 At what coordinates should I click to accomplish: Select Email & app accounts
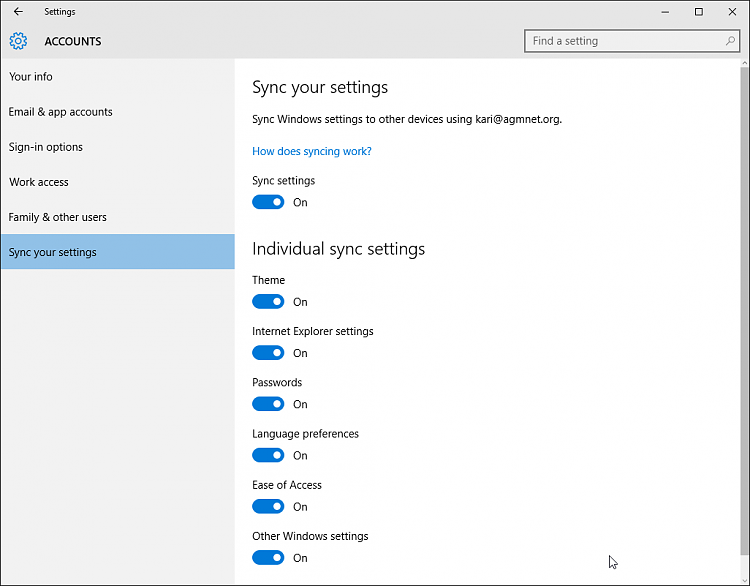click(118, 112)
